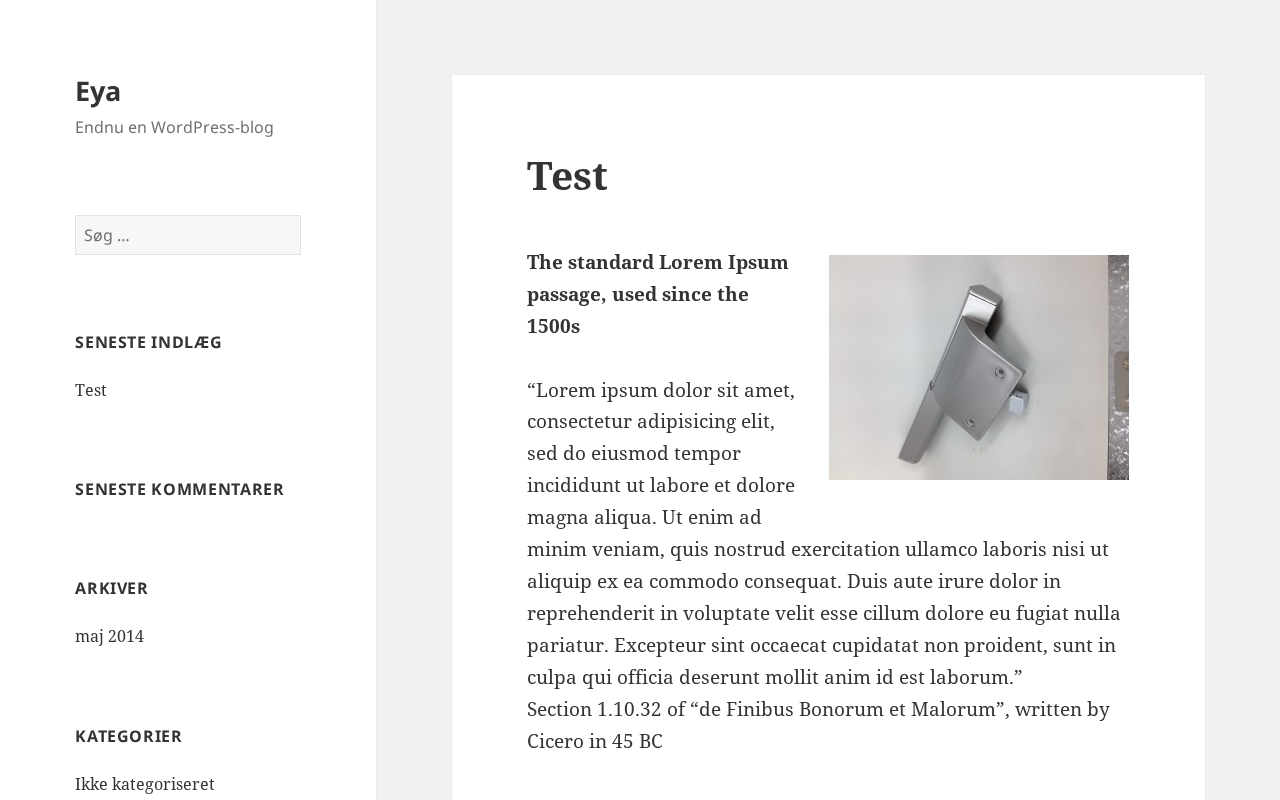This screenshot has height=800, width=1280.
Task: Click the KATEGORIER widget heading
Action: [x=128, y=736]
